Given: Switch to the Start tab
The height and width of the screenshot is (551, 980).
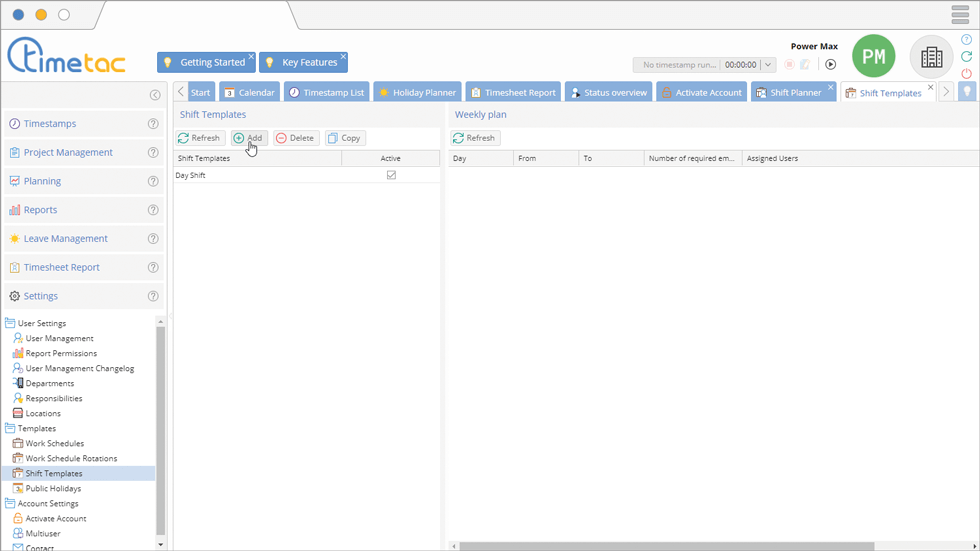Looking at the screenshot, I should (200, 92).
